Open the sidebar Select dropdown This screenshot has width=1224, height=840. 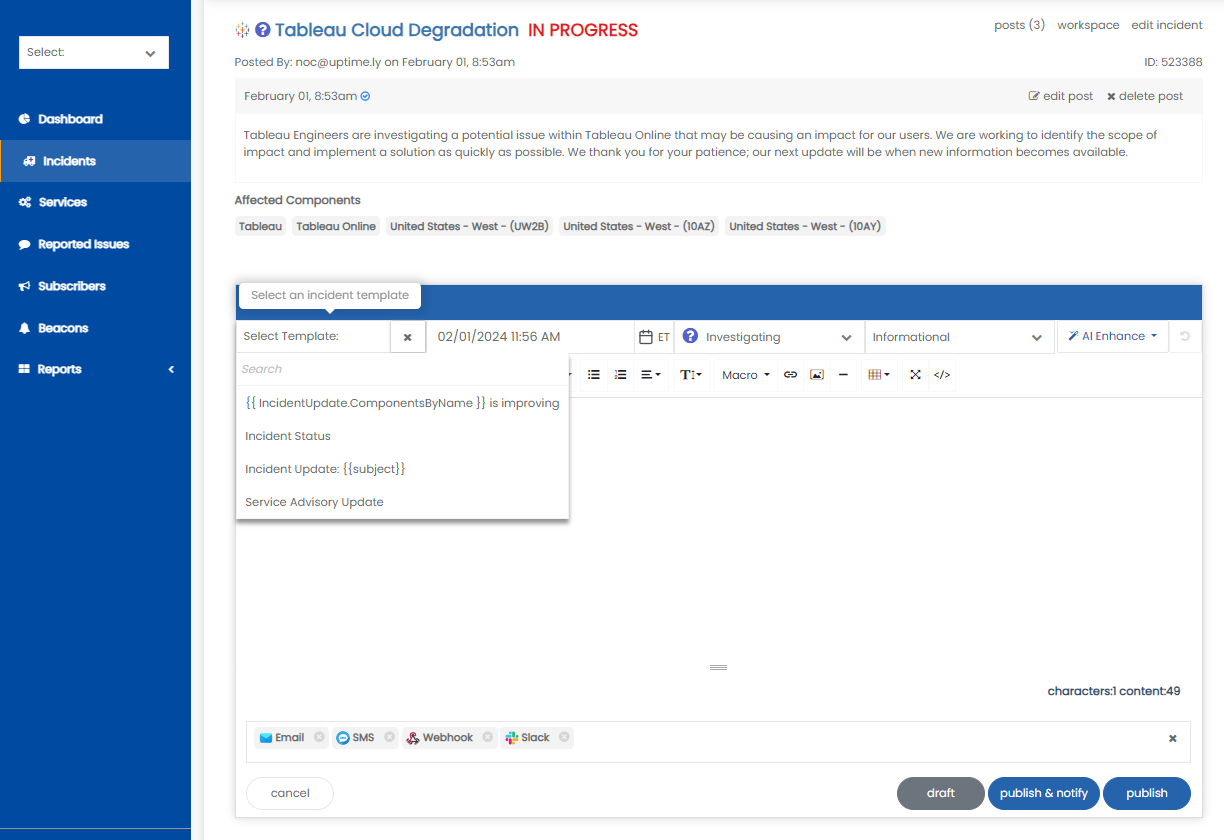click(x=94, y=52)
